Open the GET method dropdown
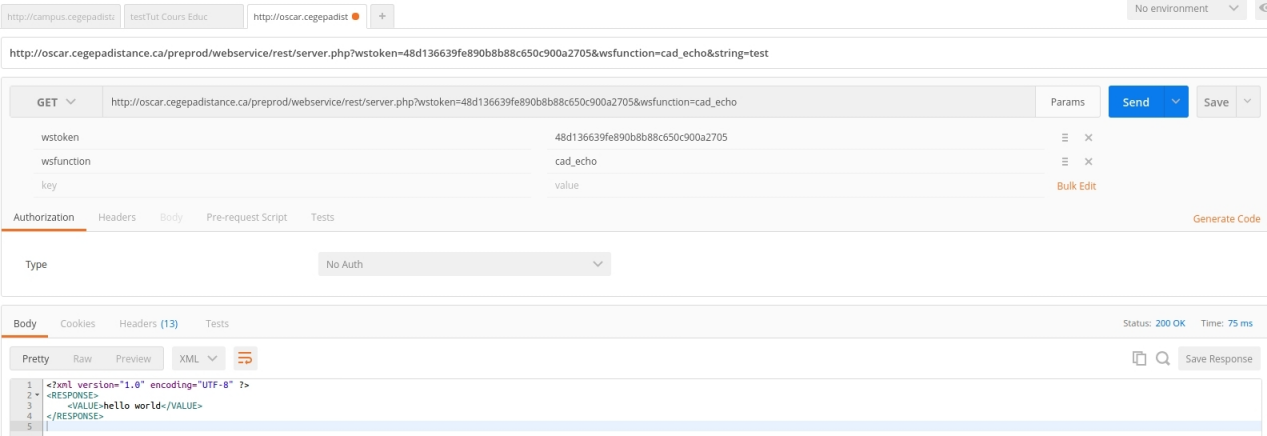 [x=56, y=102]
